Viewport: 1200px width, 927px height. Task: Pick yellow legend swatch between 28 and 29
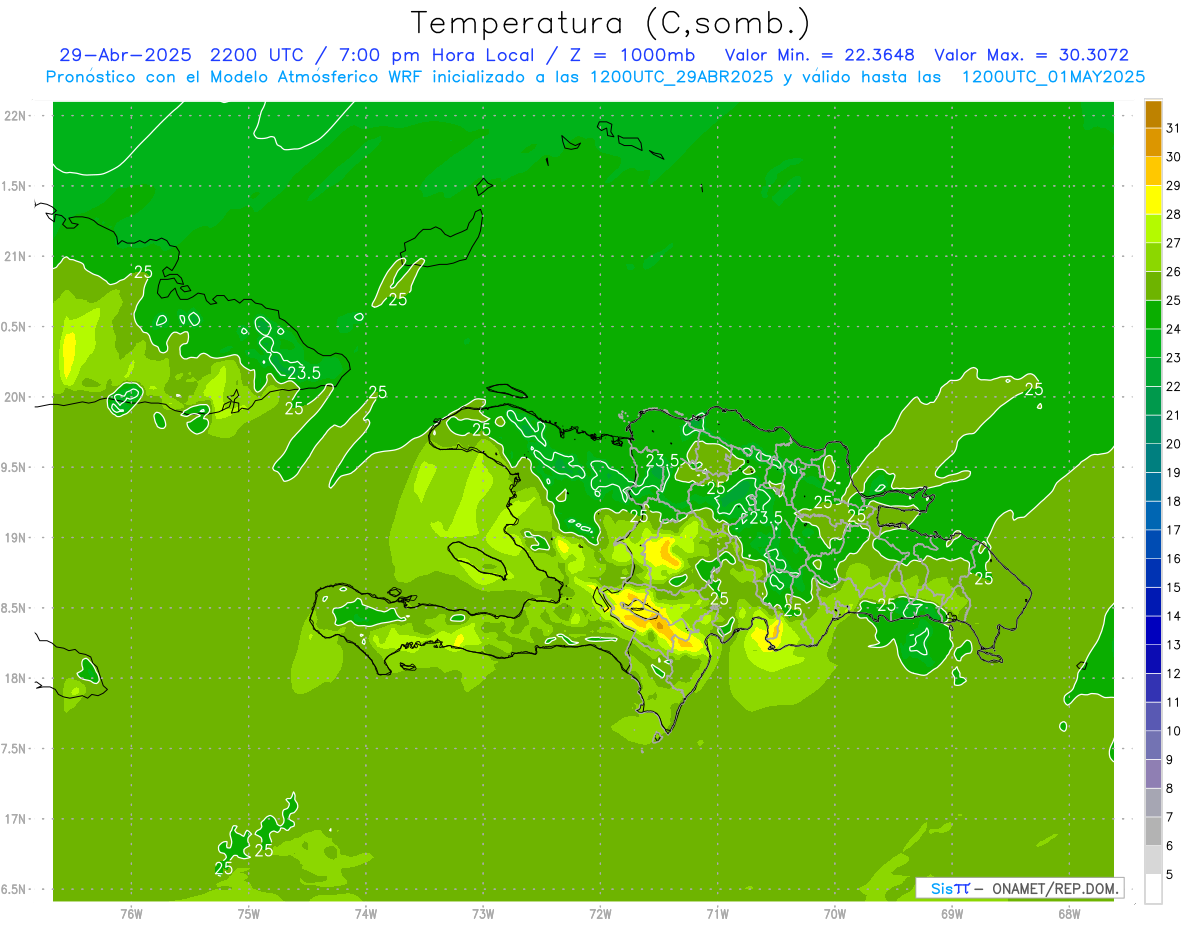click(1153, 200)
